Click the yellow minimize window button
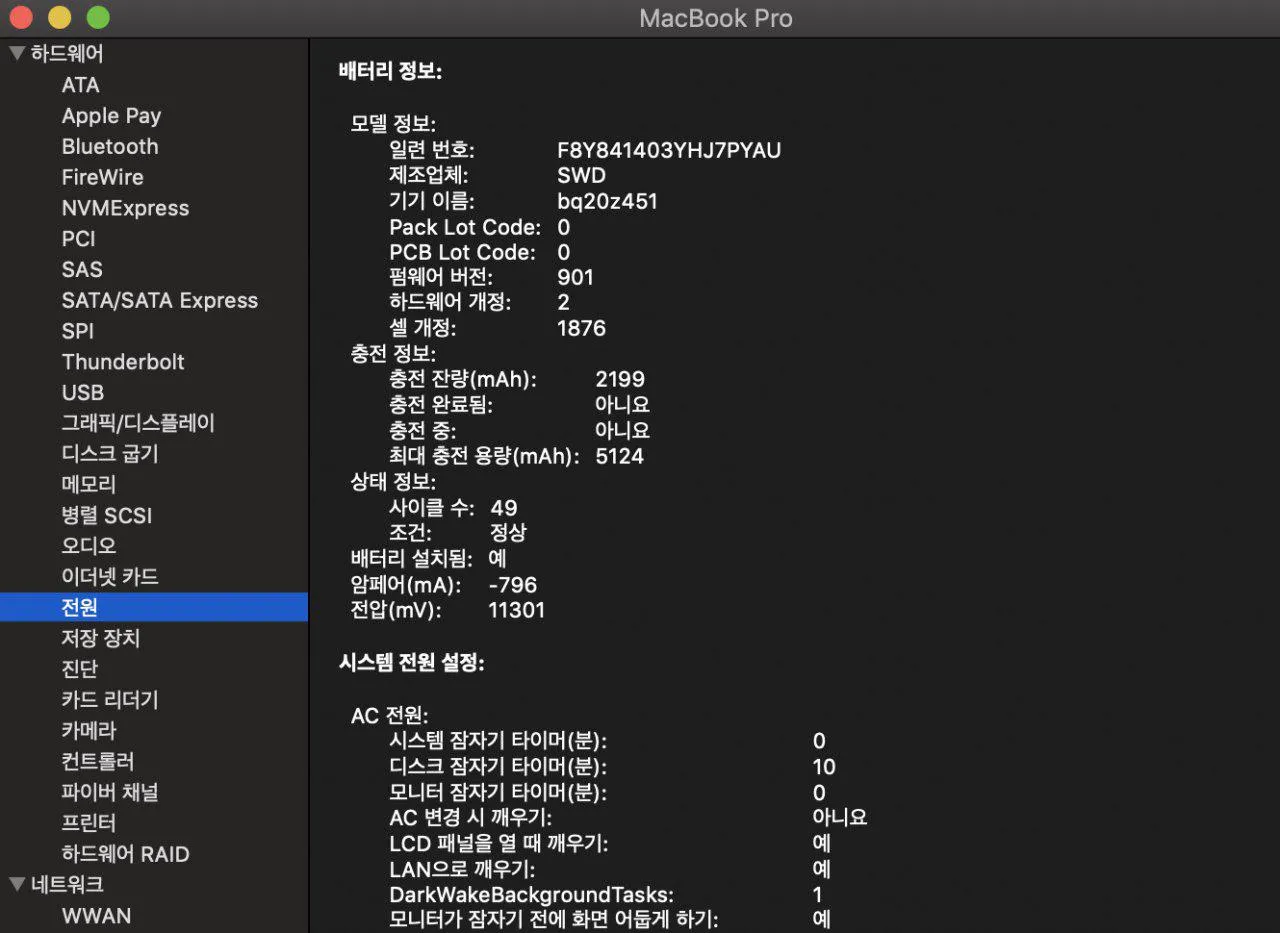 click(x=59, y=17)
